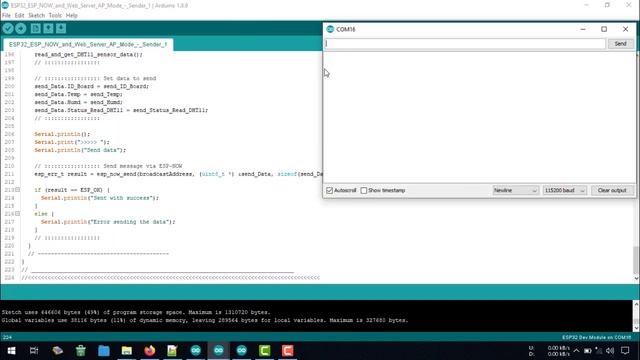Open the Edit menu
This screenshot has height=360, width=640.
pyautogui.click(x=19, y=16)
